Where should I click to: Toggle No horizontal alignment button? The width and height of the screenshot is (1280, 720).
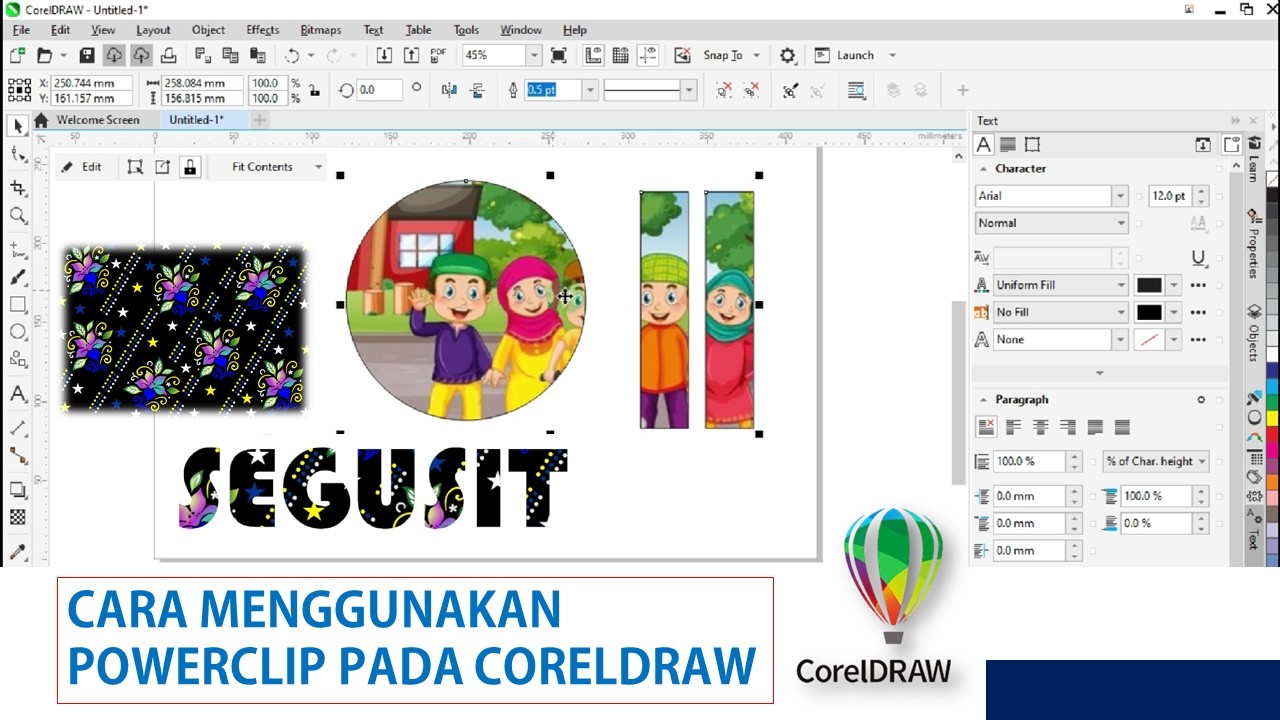[986, 427]
